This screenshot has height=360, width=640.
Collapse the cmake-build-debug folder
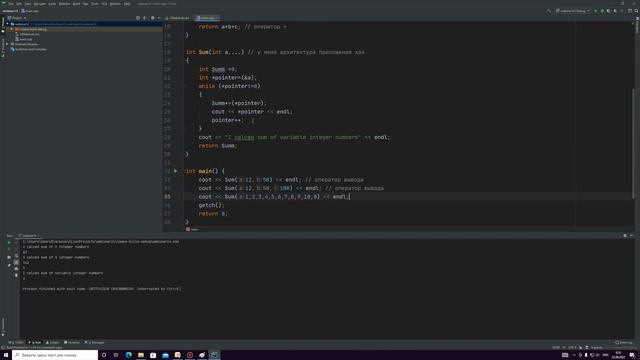pyautogui.click(x=11, y=29)
